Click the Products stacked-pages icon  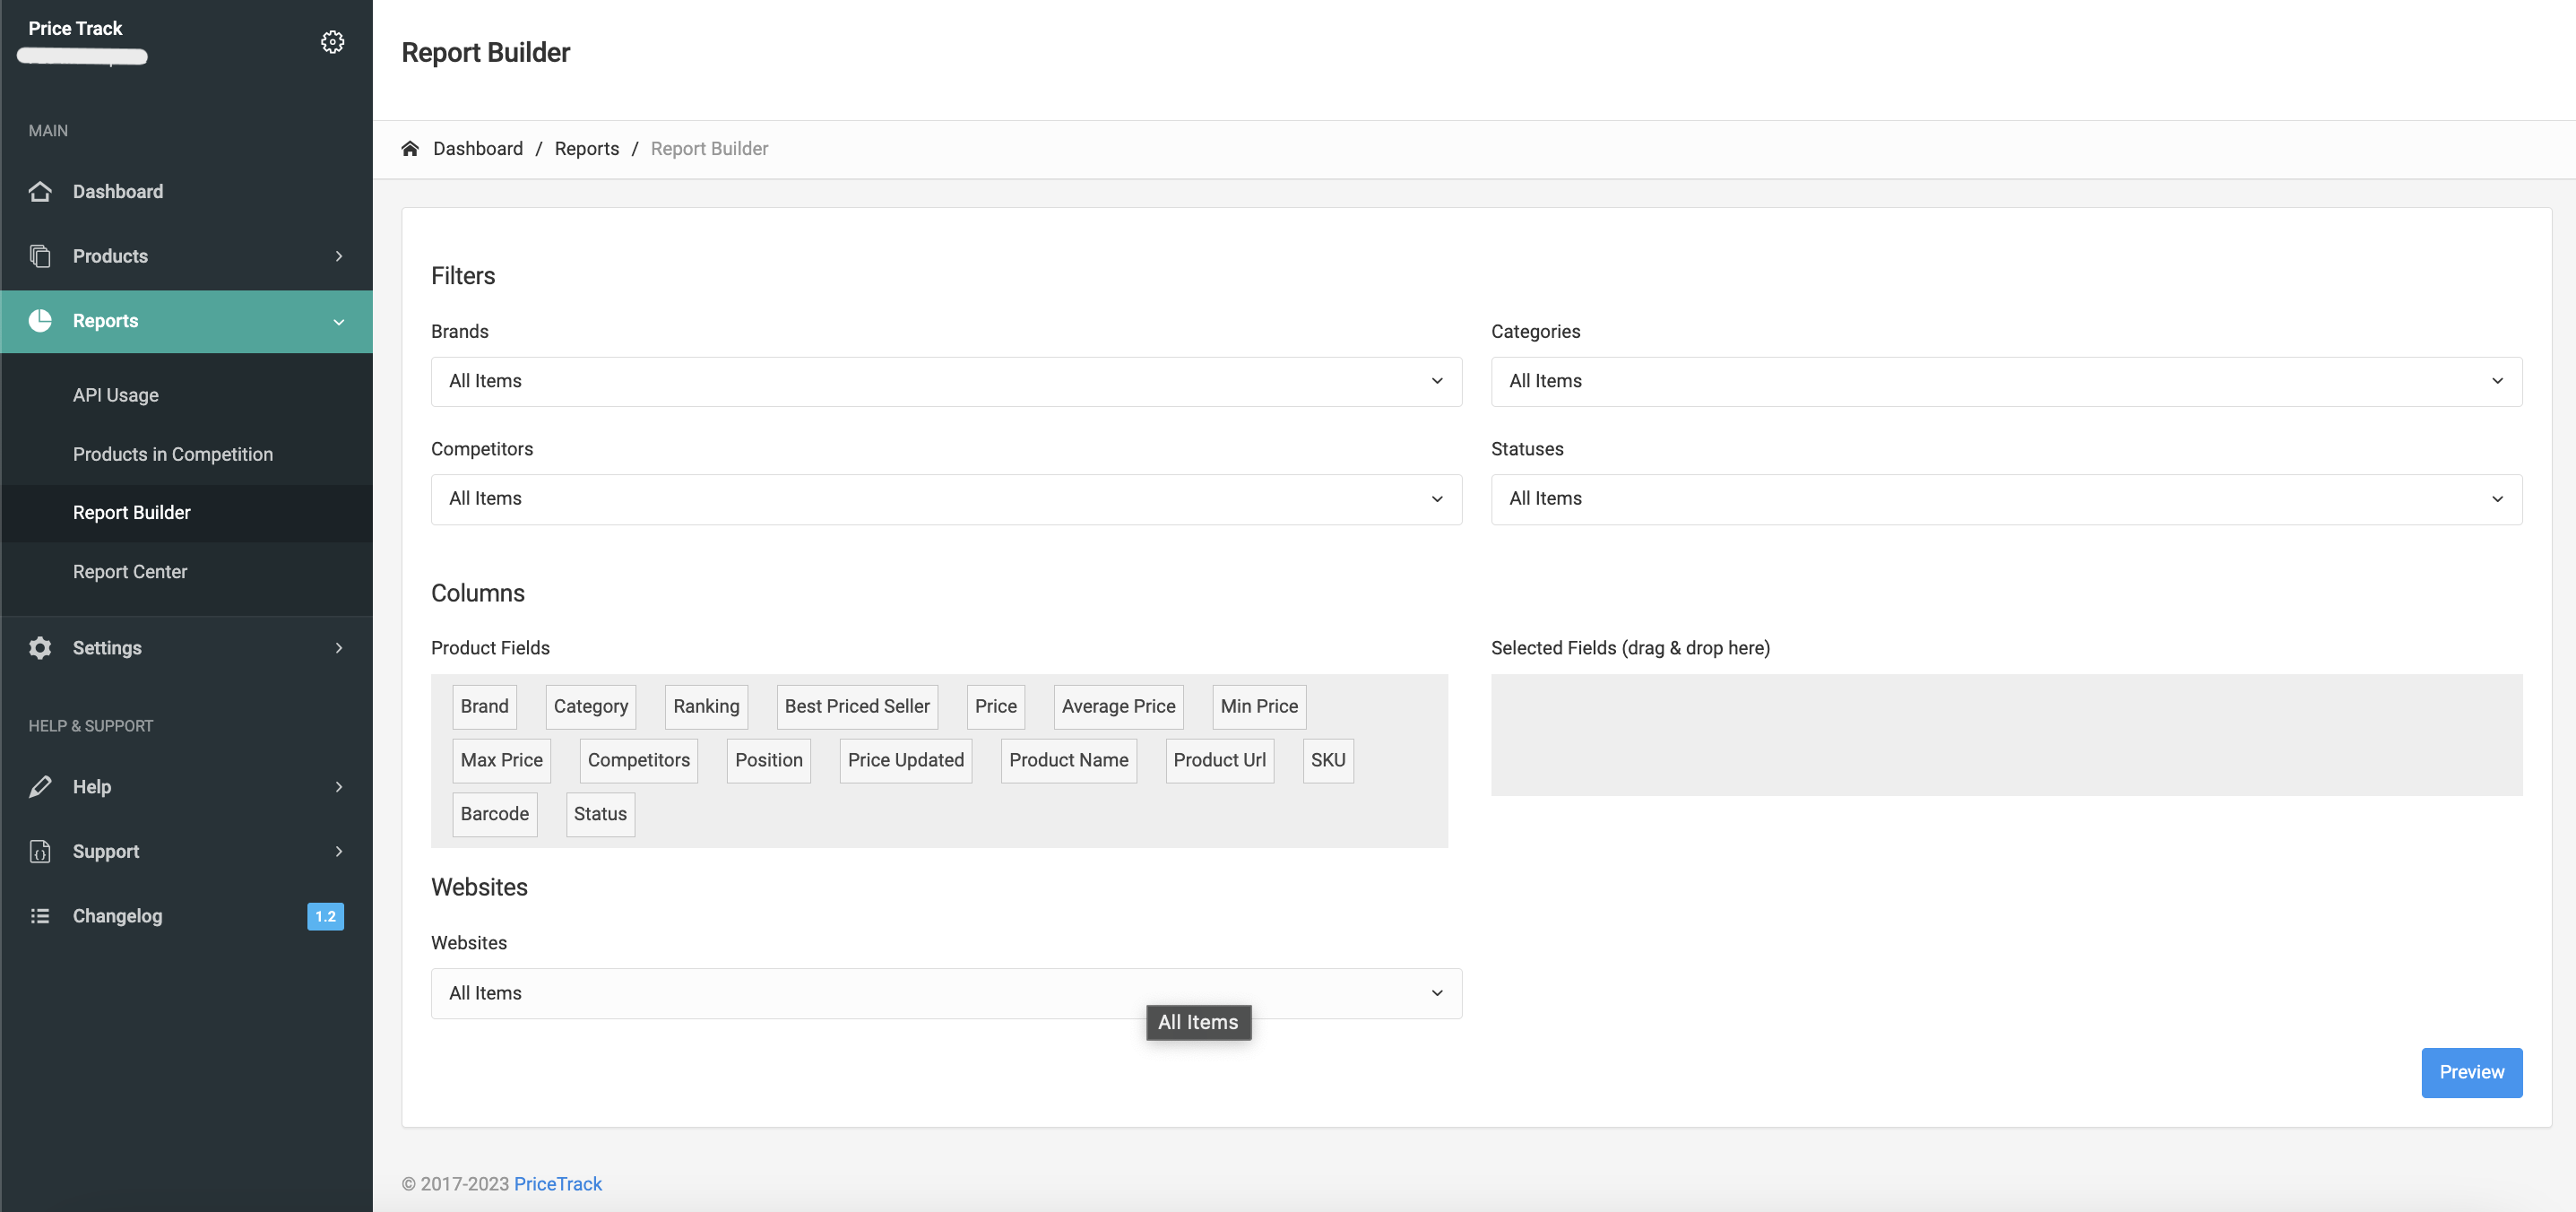[40, 256]
